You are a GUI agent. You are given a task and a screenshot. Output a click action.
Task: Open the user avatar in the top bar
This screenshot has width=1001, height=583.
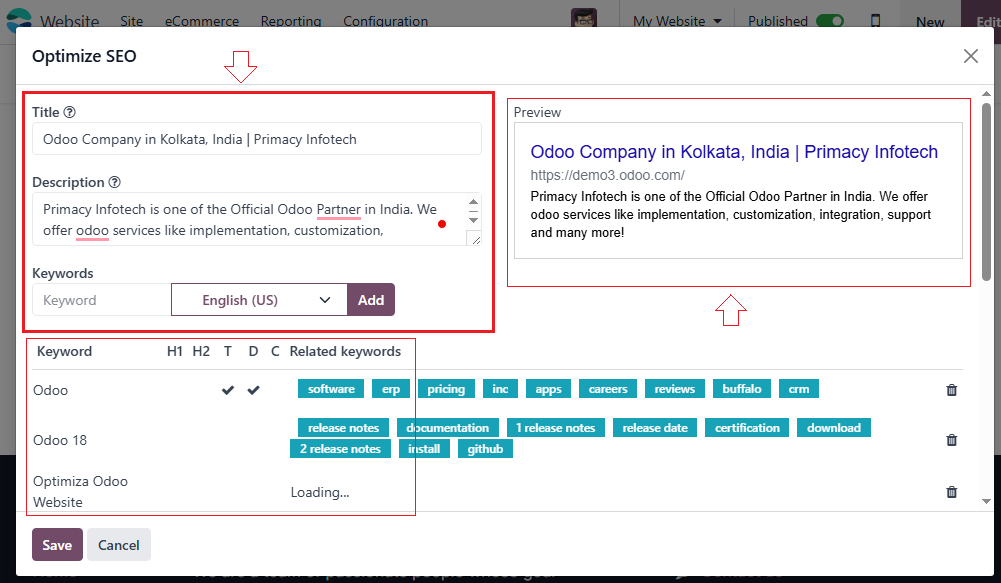(x=584, y=18)
